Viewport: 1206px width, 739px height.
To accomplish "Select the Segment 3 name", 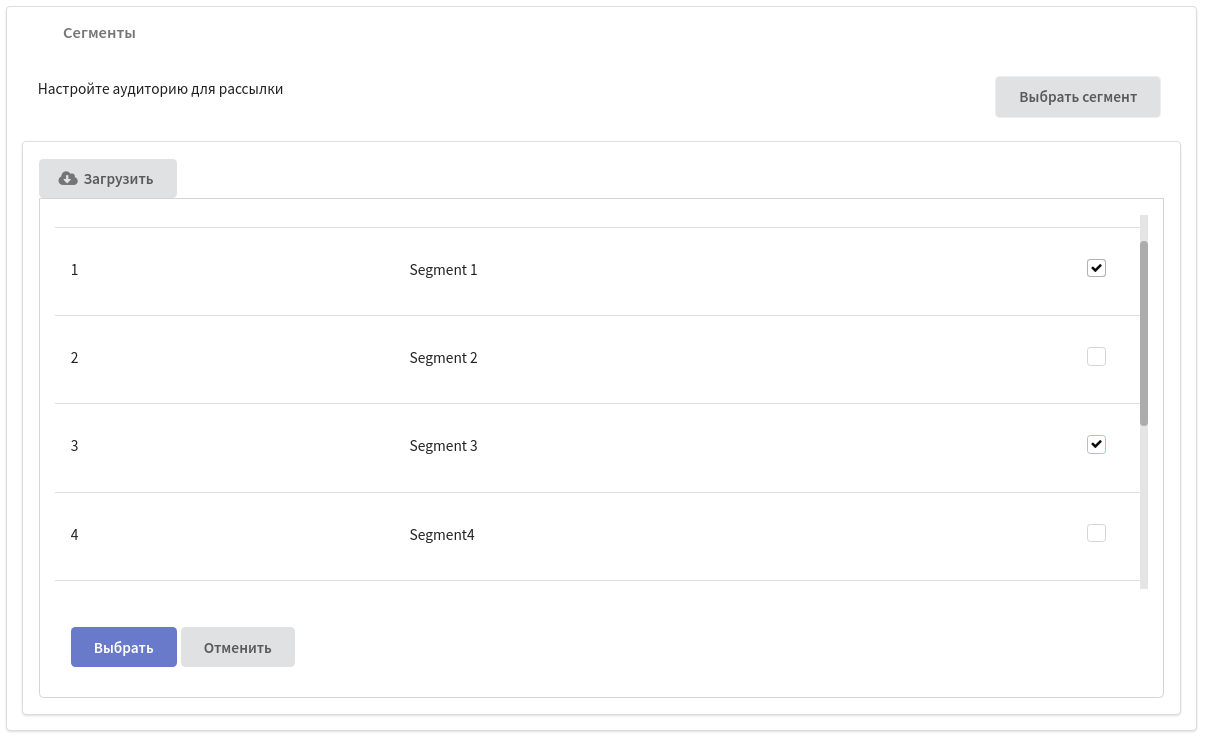I will coord(443,446).
